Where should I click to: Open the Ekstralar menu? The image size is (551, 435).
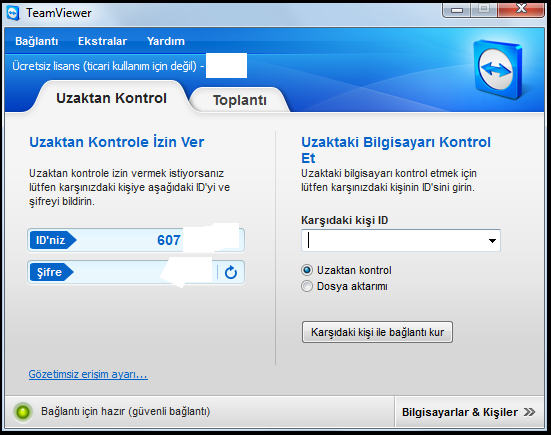(x=102, y=41)
